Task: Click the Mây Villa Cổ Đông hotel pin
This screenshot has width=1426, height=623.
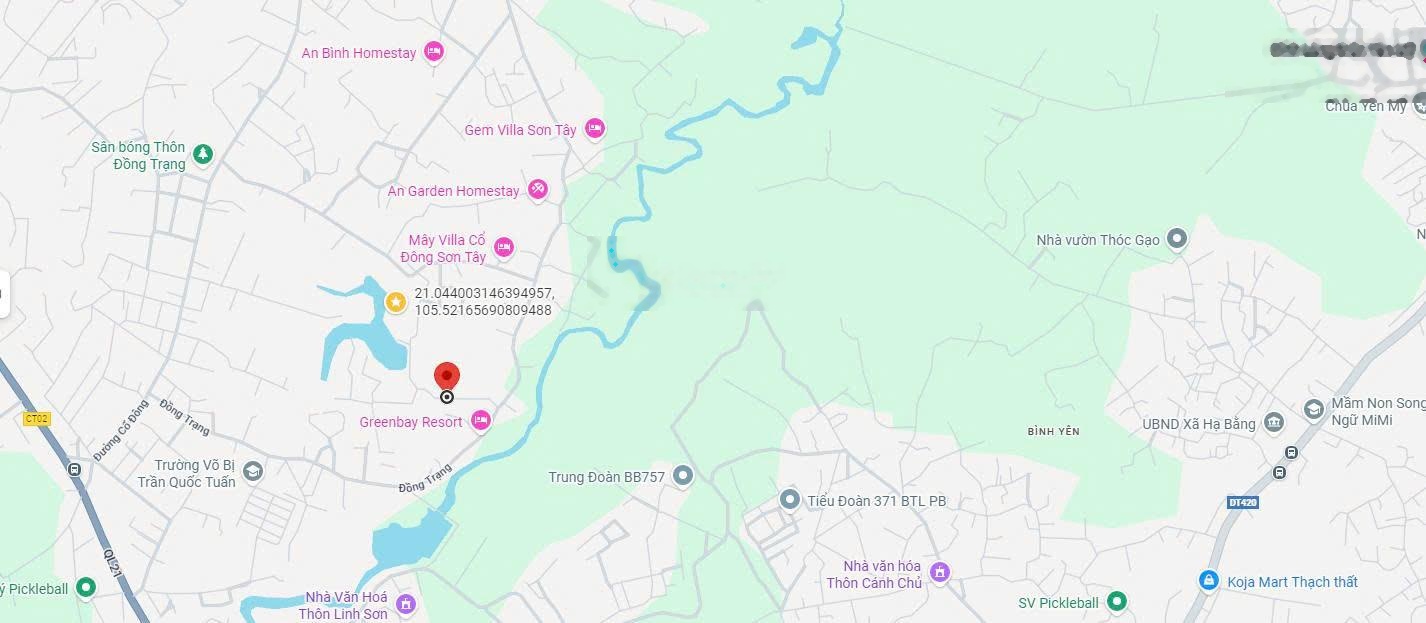Action: pyautogui.click(x=503, y=247)
